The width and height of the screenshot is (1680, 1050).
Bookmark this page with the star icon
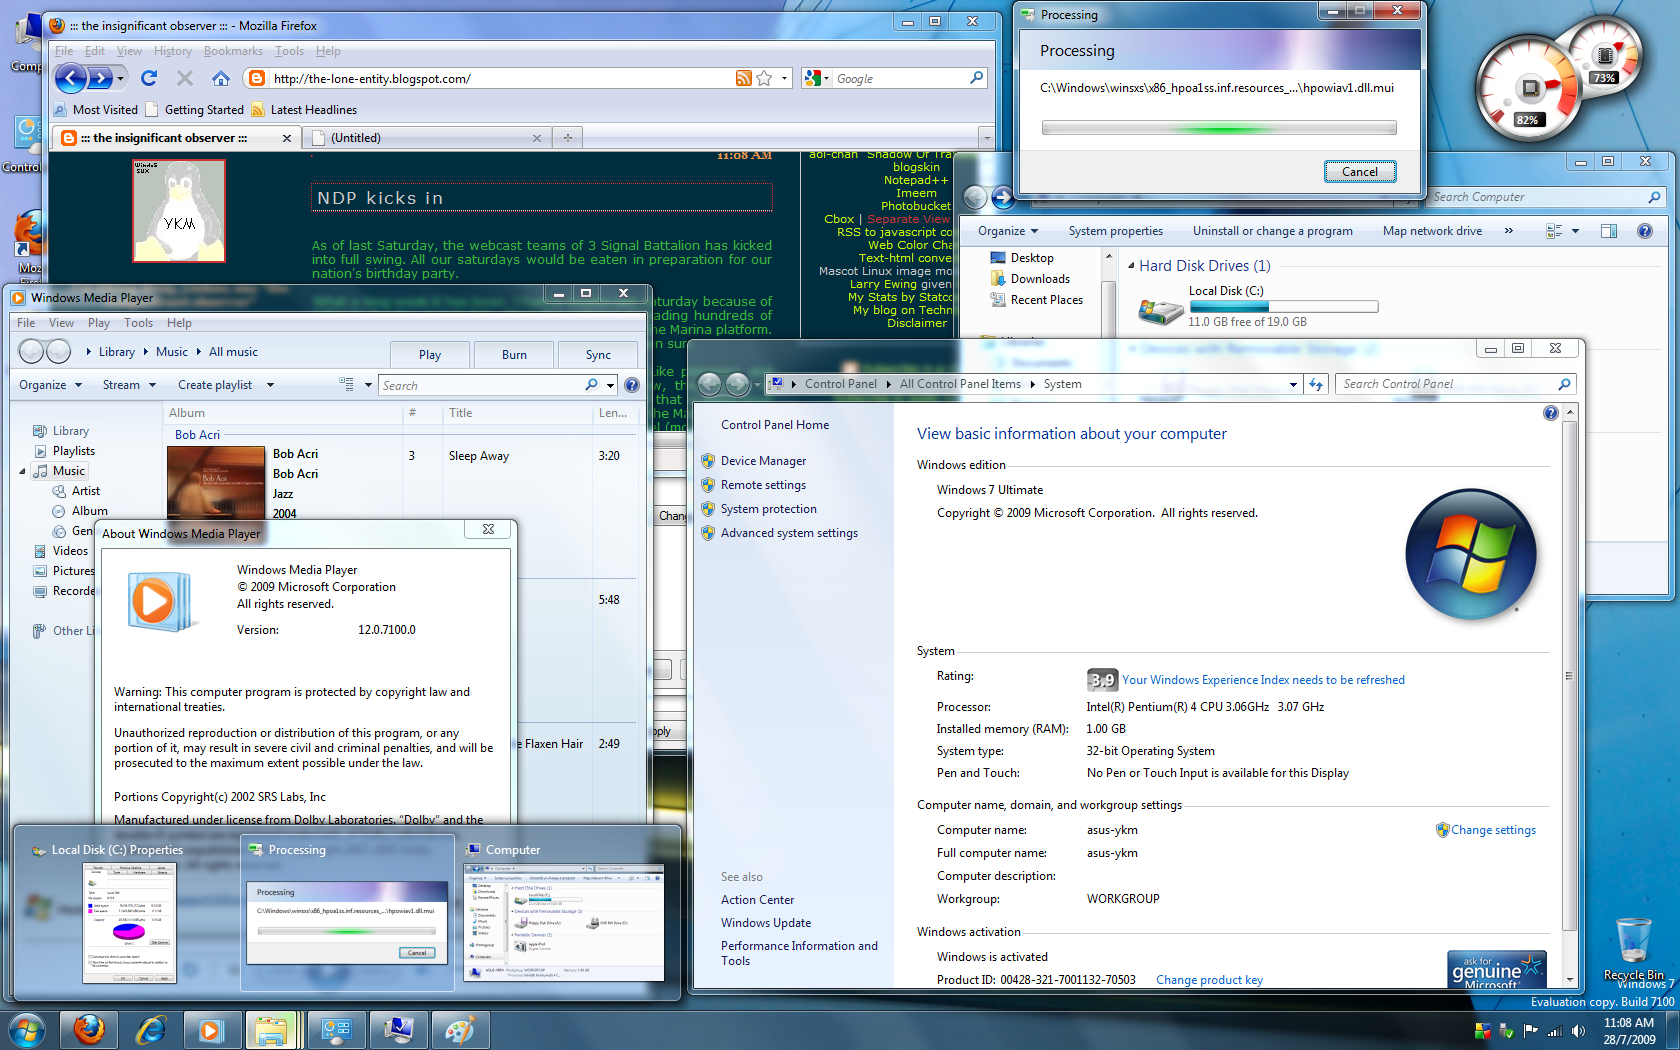[764, 78]
